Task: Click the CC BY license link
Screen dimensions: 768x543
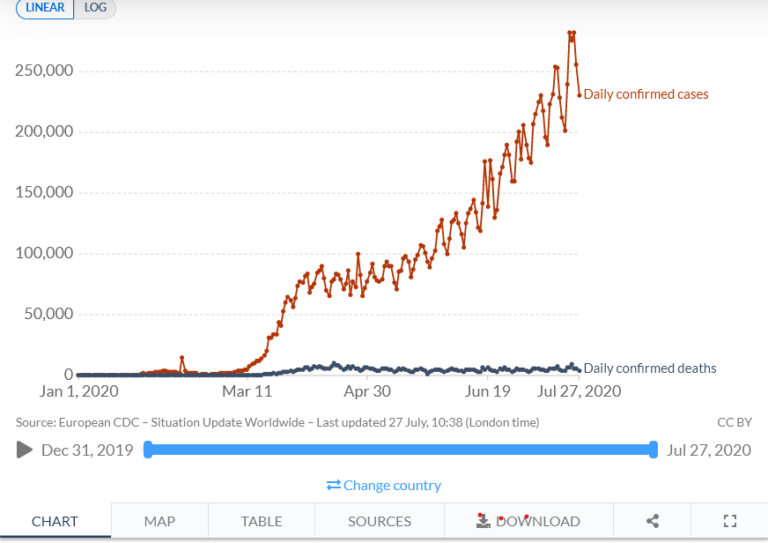Action: (x=734, y=422)
